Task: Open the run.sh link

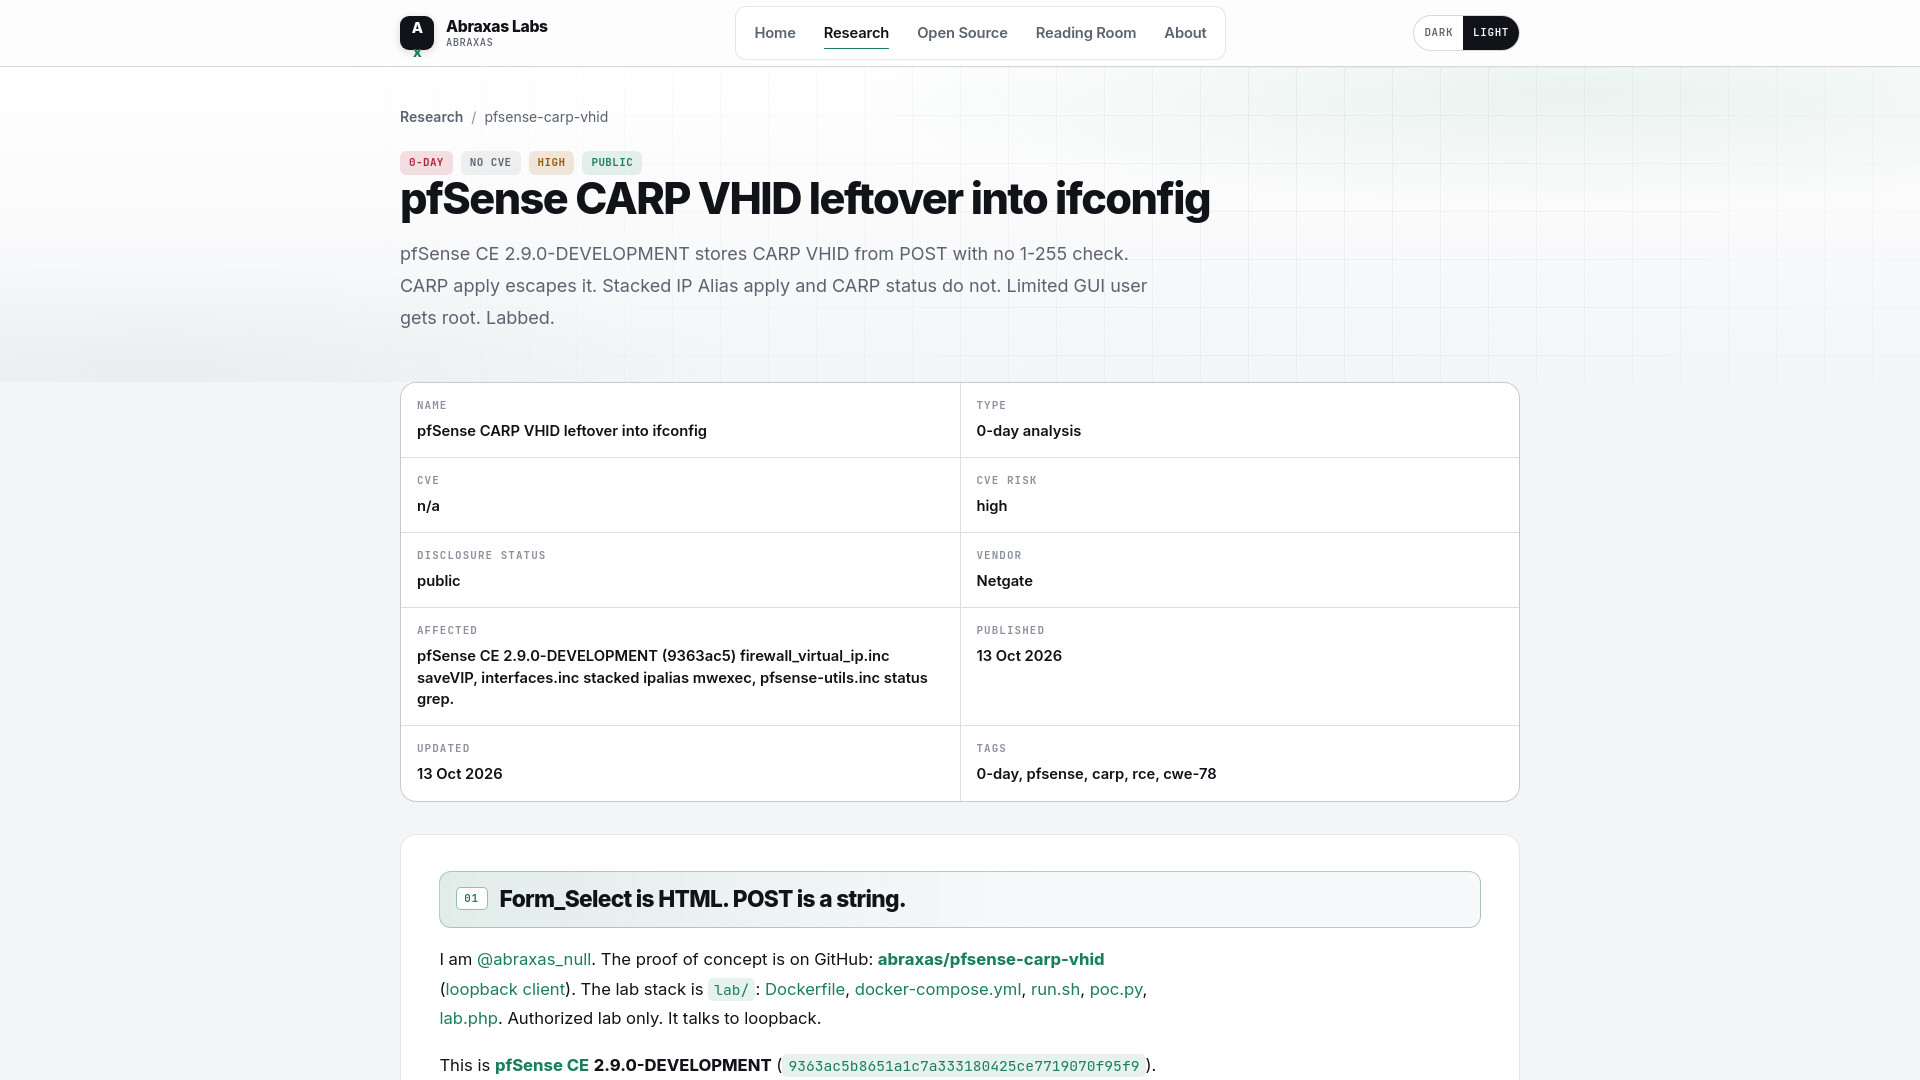Action: 1055,989
